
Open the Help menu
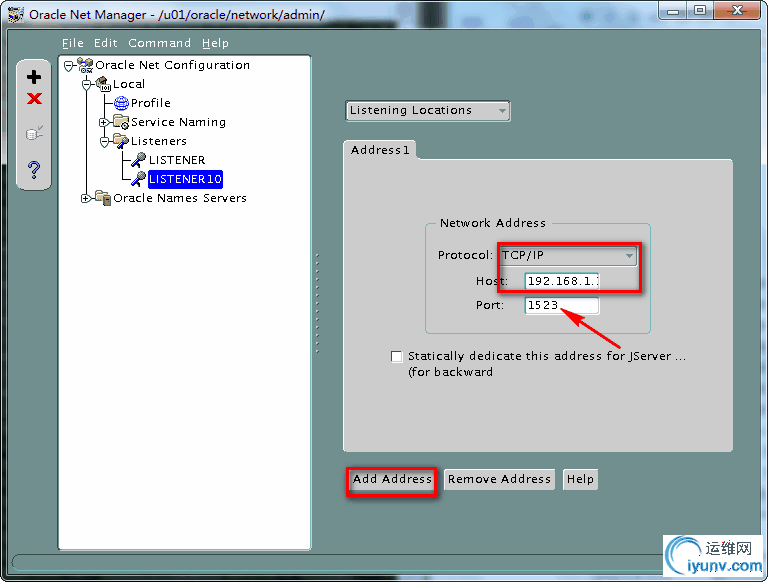tap(216, 43)
